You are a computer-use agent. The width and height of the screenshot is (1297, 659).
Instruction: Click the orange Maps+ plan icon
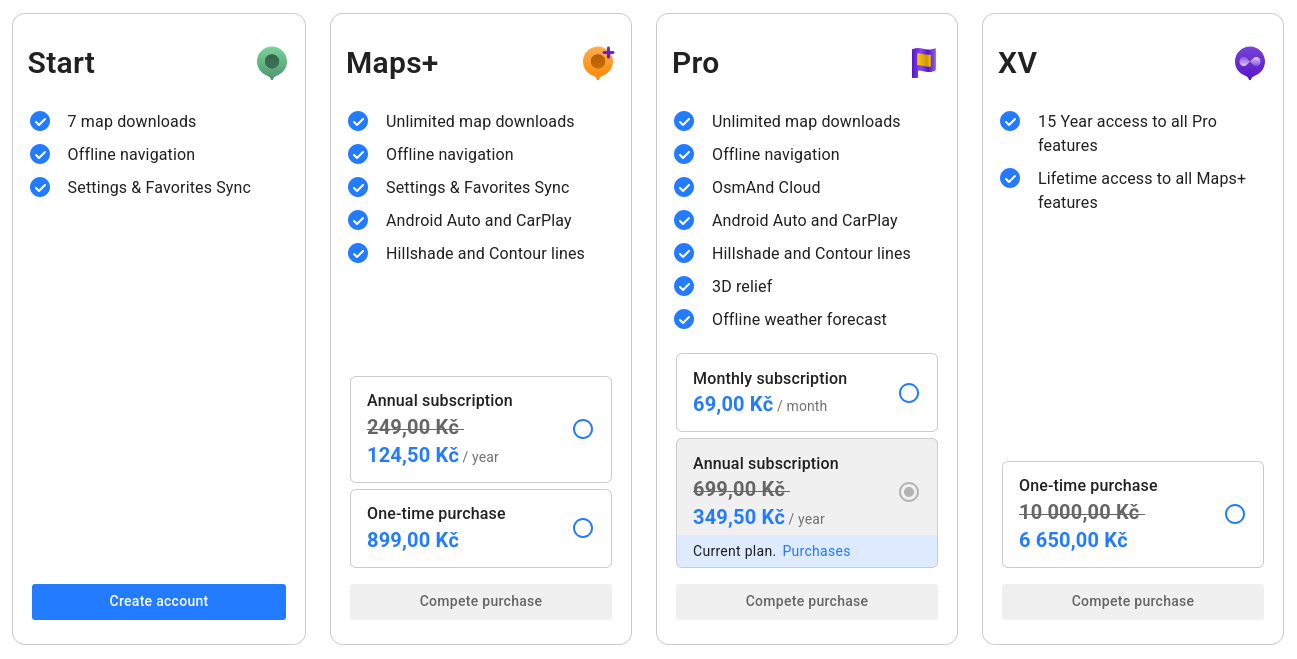[597, 62]
